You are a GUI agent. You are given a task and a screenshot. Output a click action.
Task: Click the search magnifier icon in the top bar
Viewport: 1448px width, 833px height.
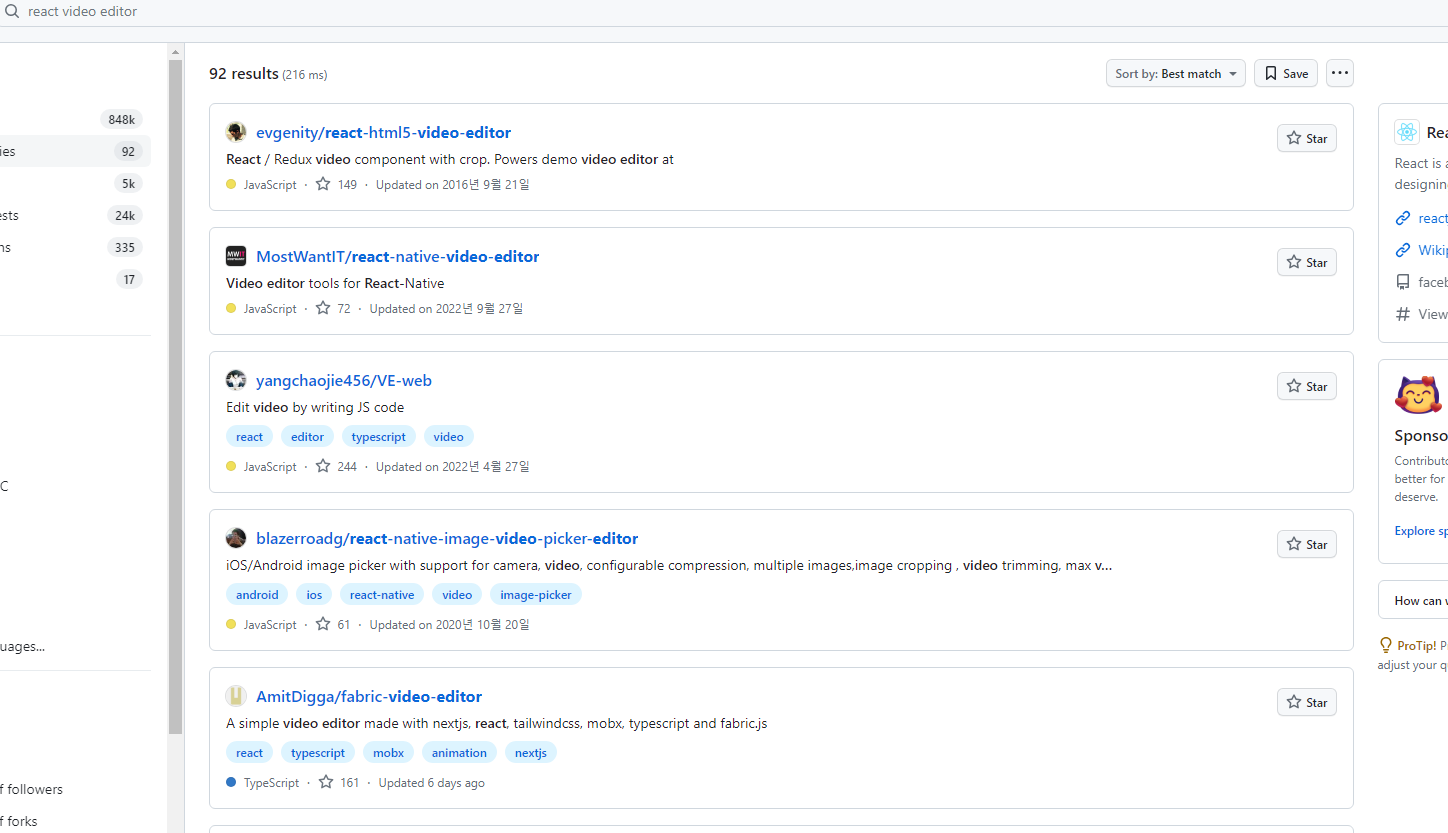pyautogui.click(x=13, y=12)
